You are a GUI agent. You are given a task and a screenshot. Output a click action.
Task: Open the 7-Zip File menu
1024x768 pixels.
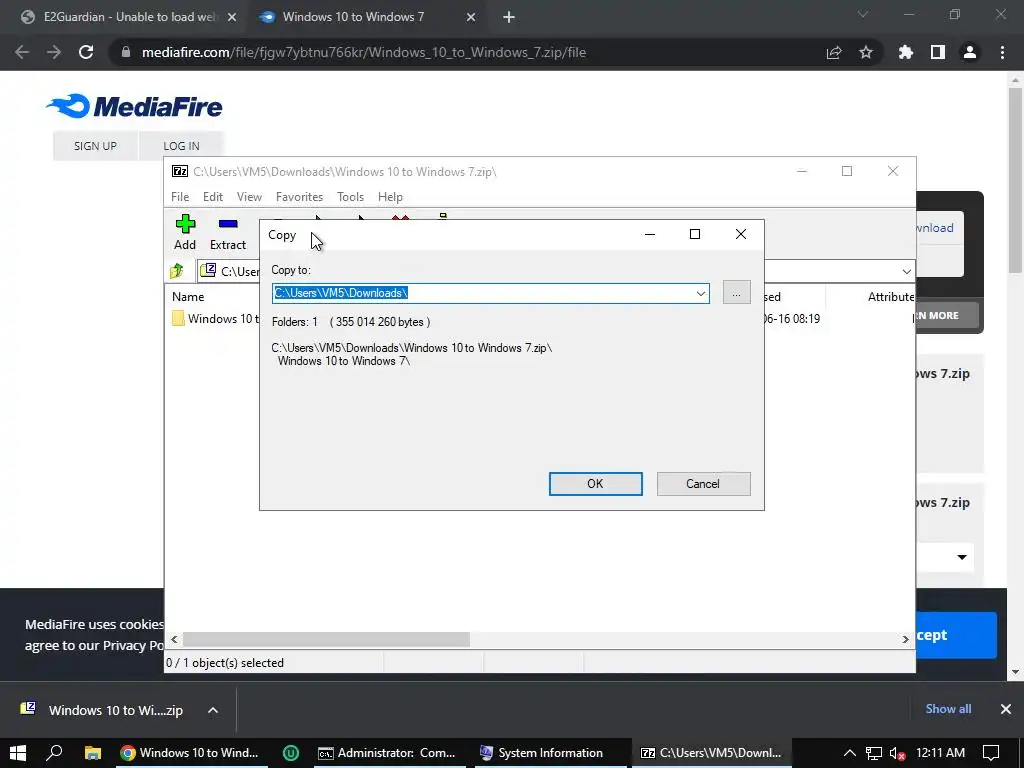point(180,197)
